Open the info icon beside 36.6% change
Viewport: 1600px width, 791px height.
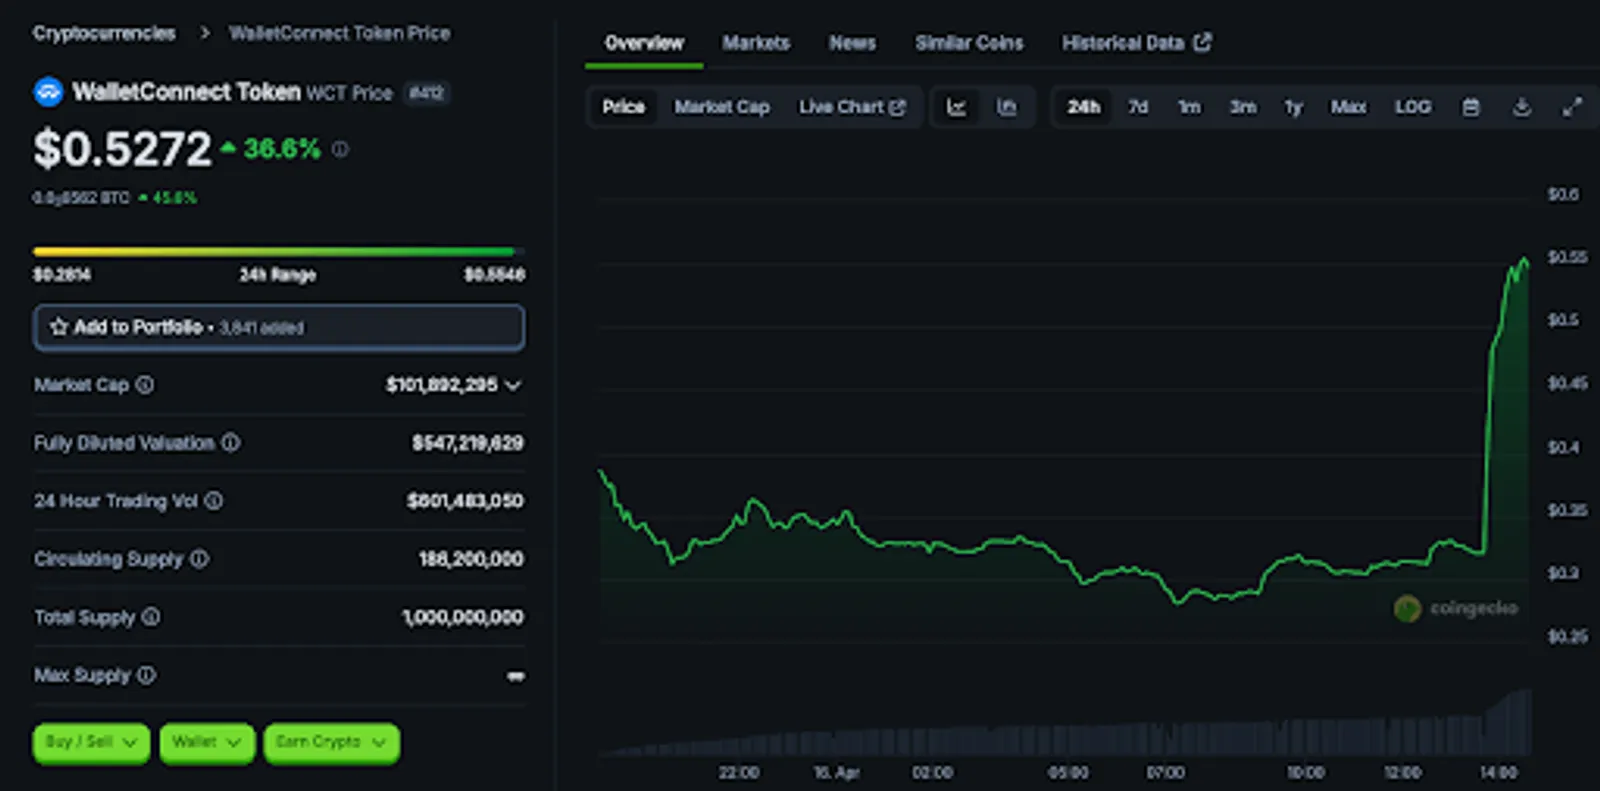[x=341, y=149]
